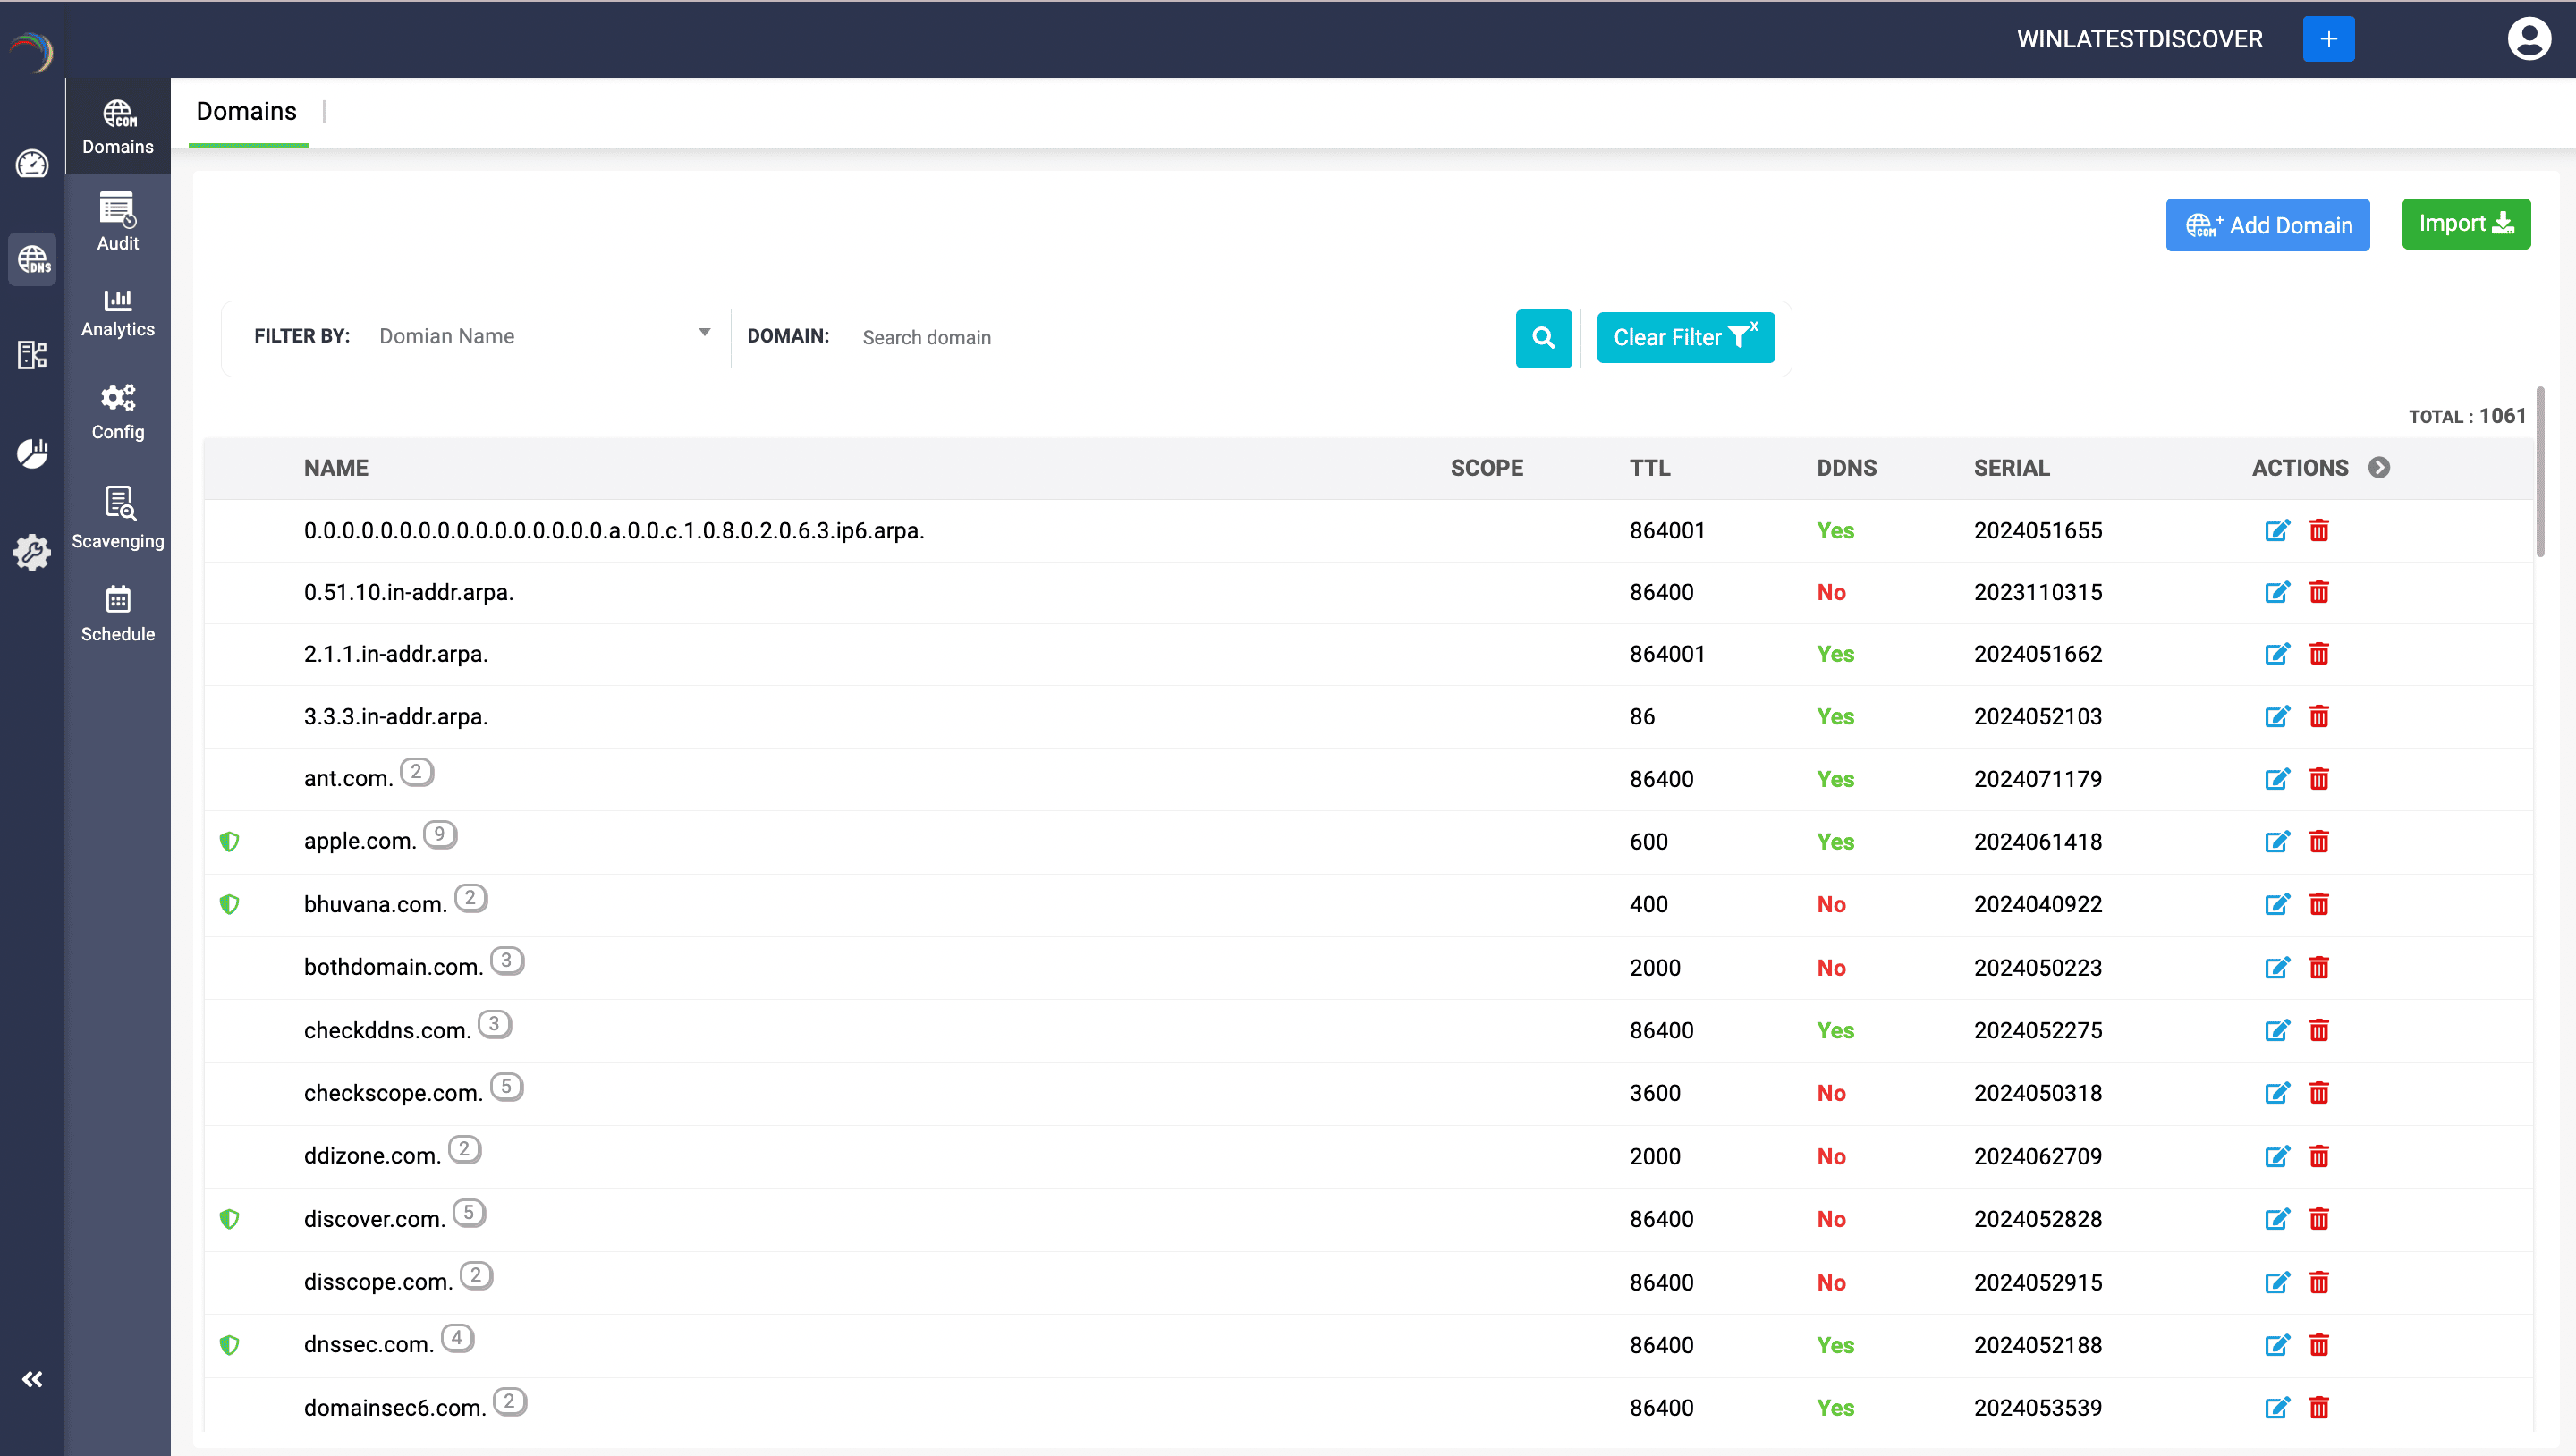Click the search magnifier button
This screenshot has height=1456, width=2576.
[1543, 338]
